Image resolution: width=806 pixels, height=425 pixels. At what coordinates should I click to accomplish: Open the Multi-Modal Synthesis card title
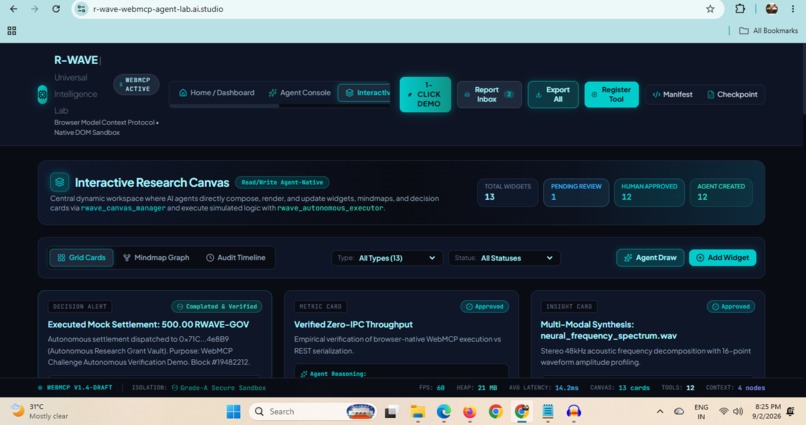coord(609,330)
